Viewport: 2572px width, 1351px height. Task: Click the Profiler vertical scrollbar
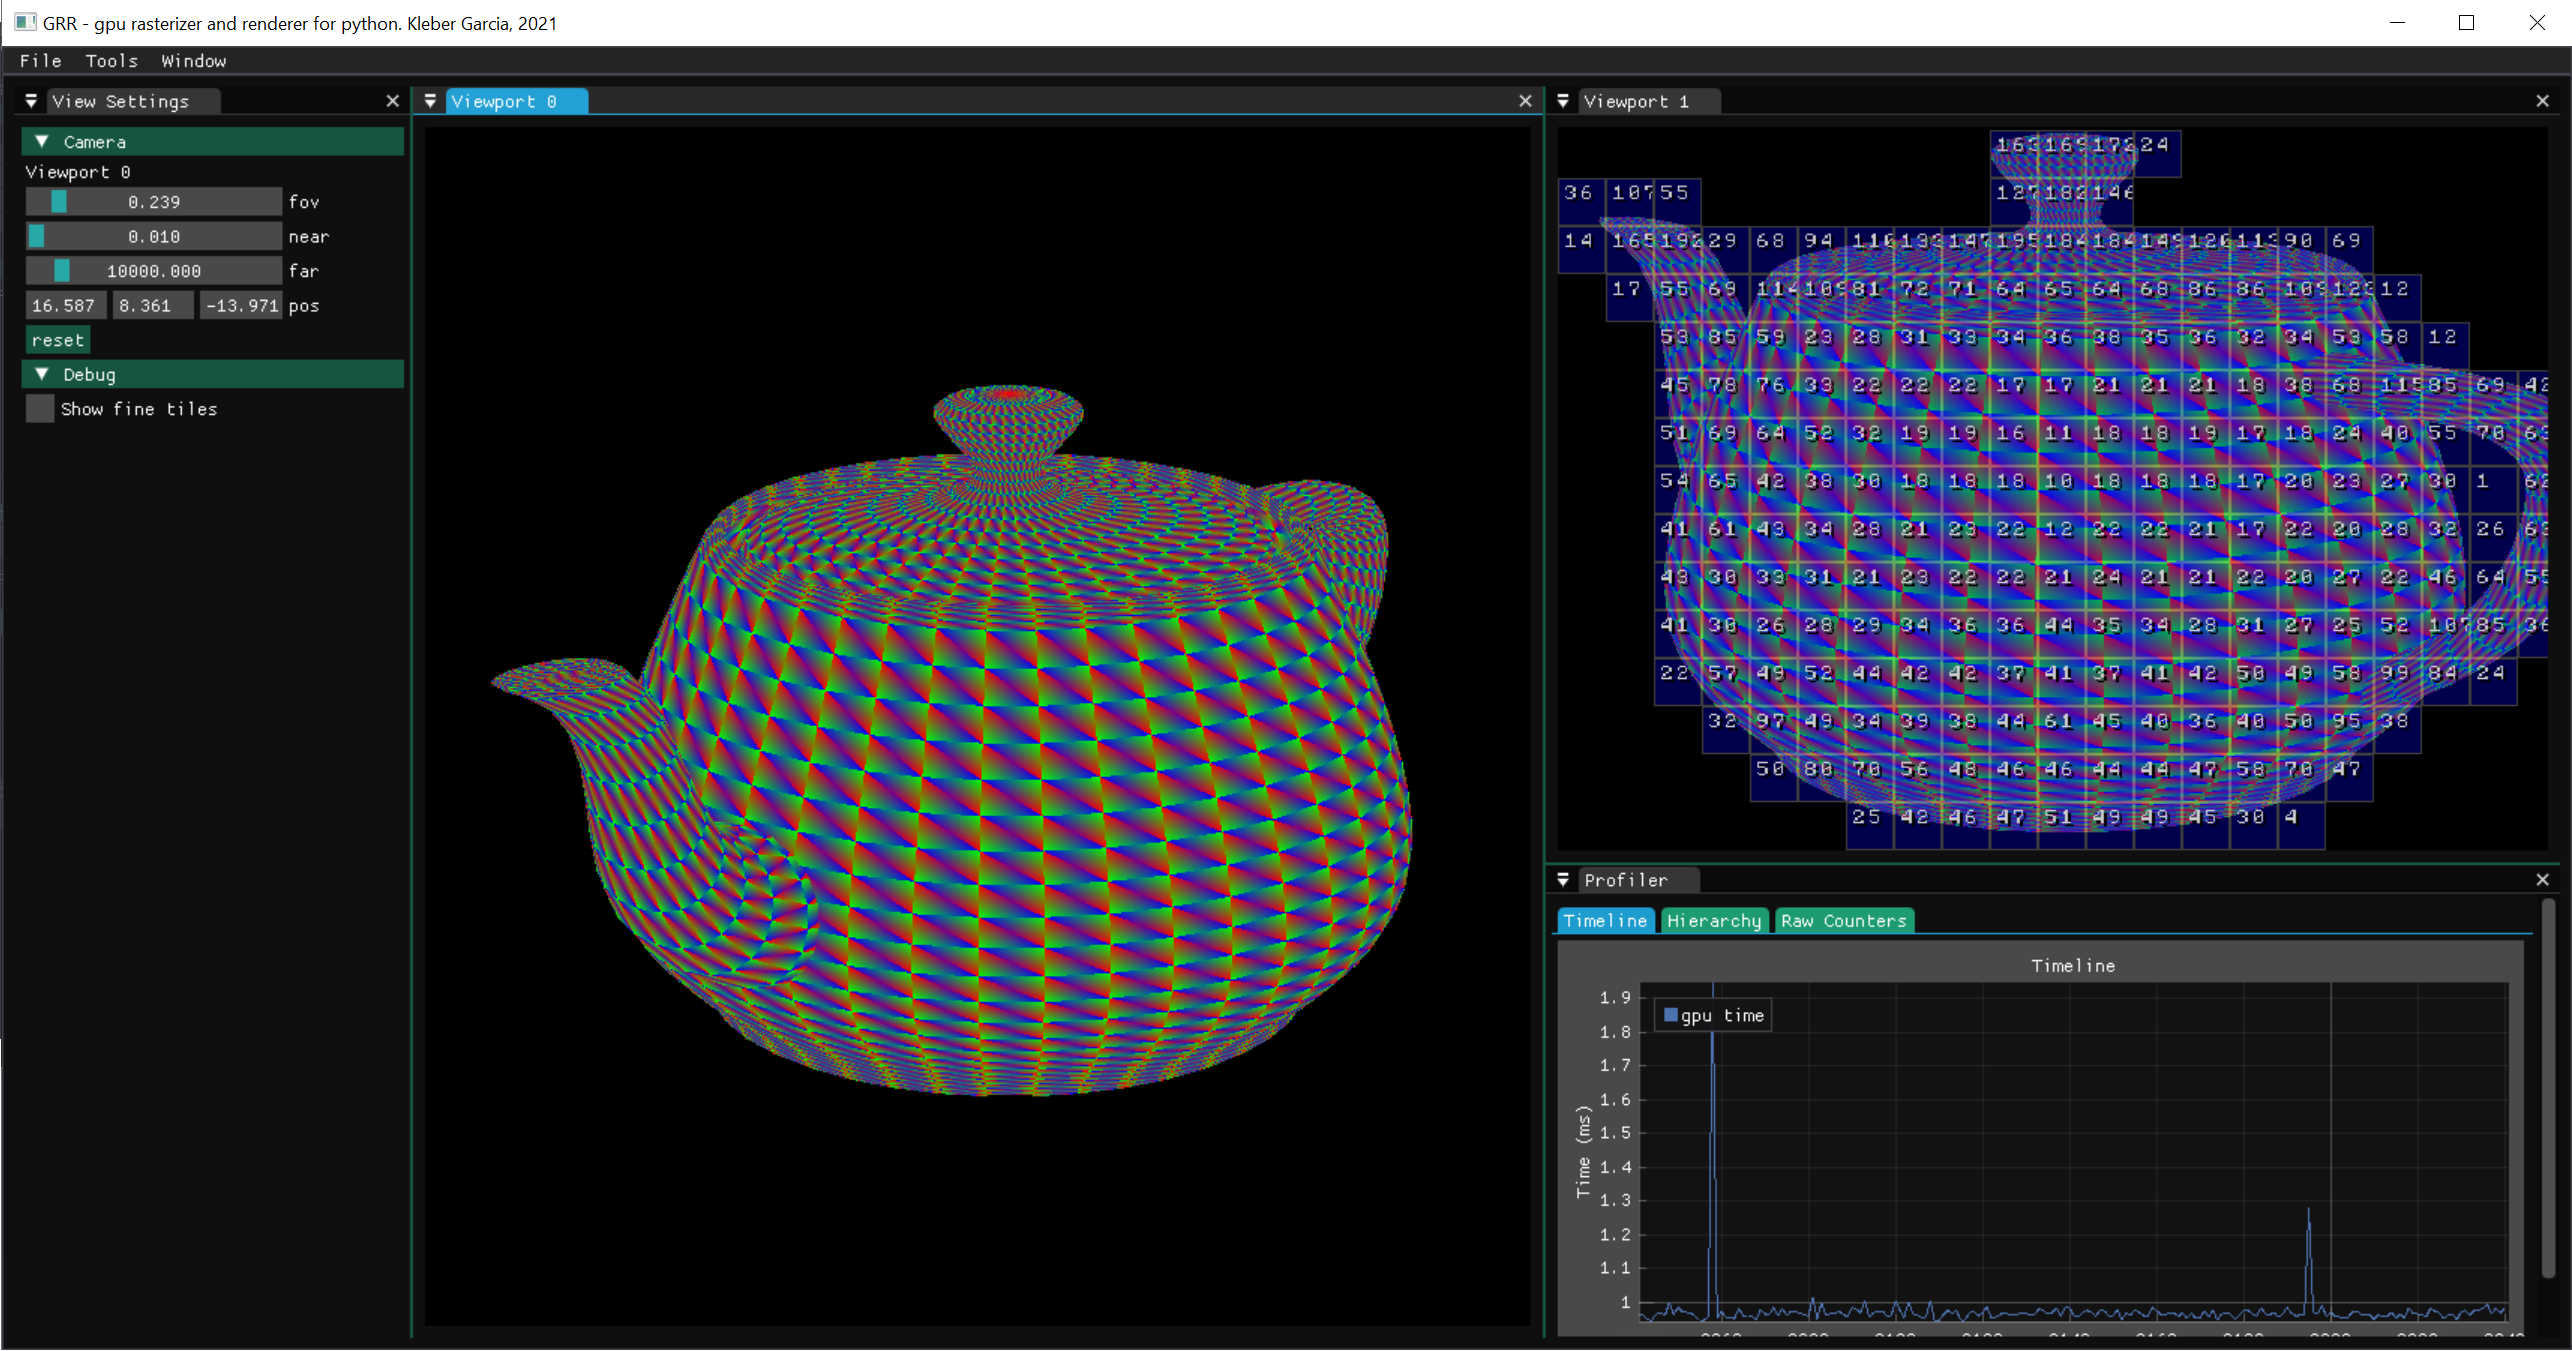(2548, 1088)
